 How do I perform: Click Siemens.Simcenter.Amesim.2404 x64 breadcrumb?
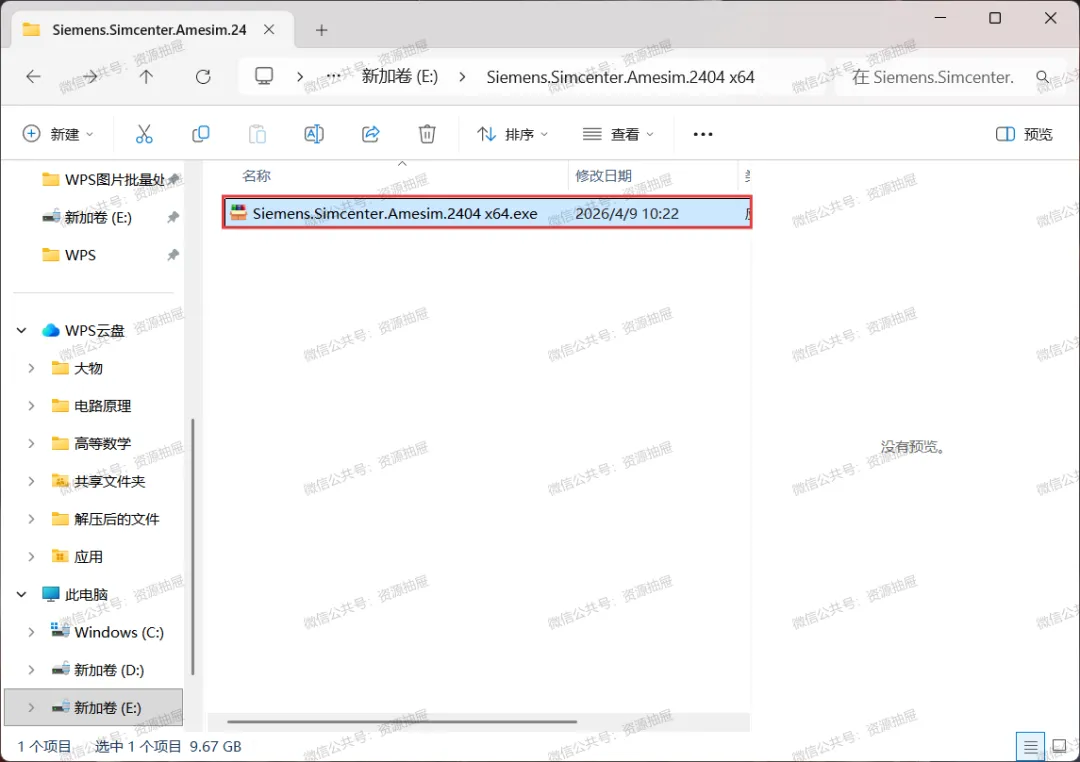click(x=620, y=76)
